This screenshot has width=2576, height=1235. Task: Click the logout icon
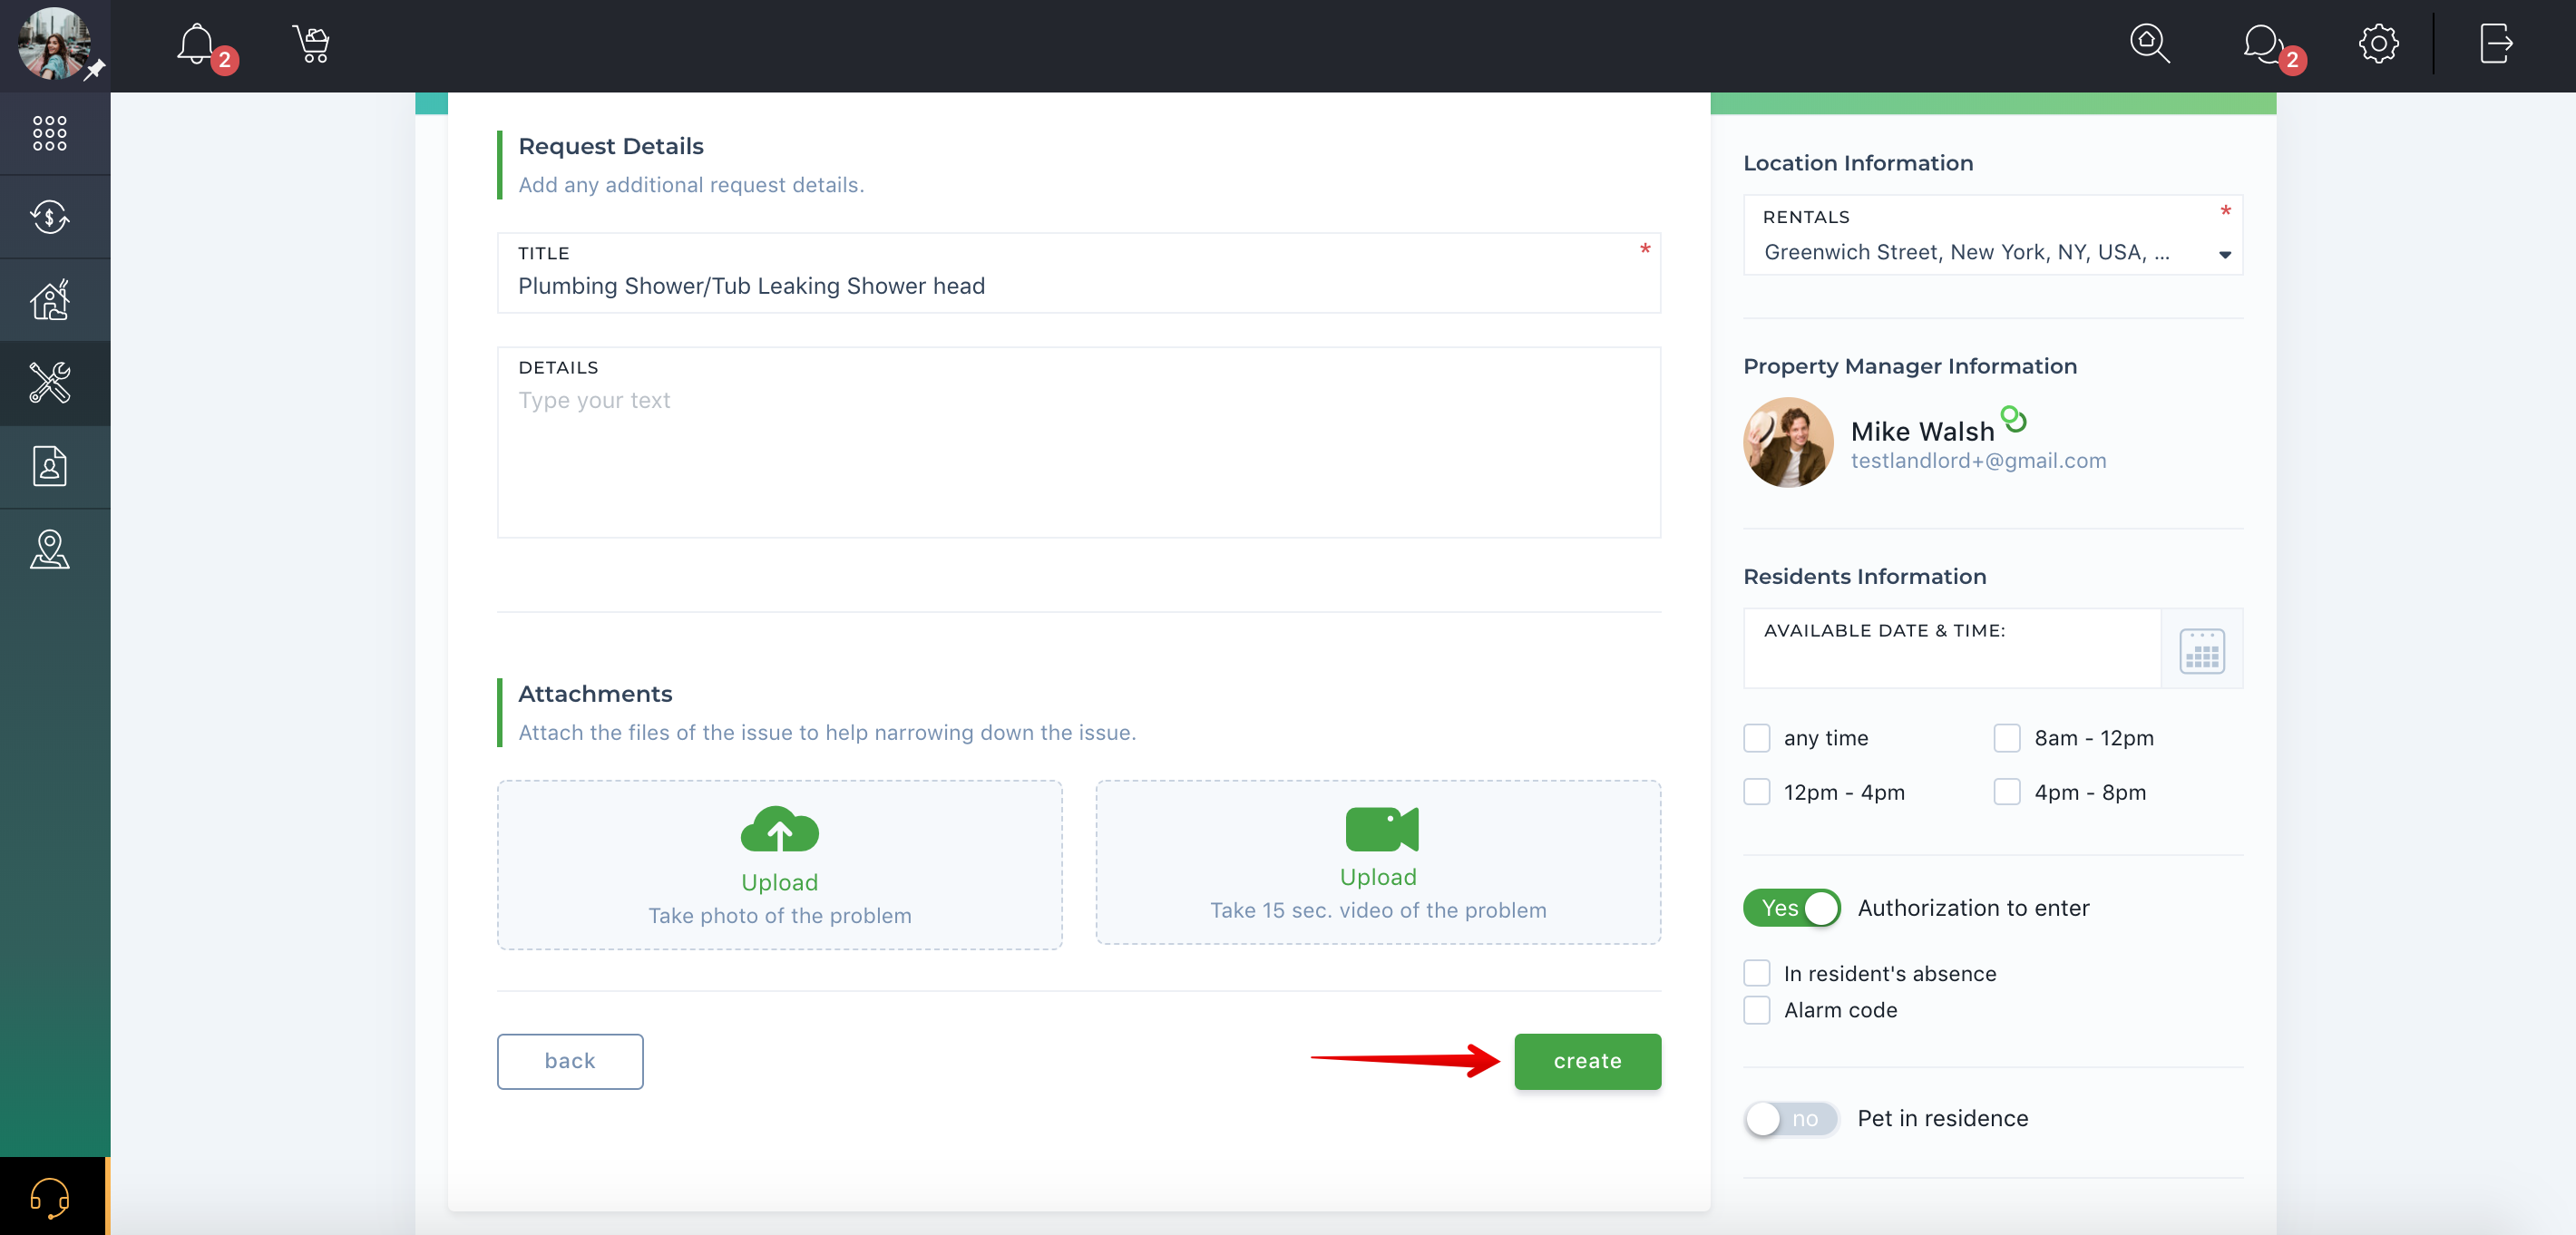click(2496, 43)
